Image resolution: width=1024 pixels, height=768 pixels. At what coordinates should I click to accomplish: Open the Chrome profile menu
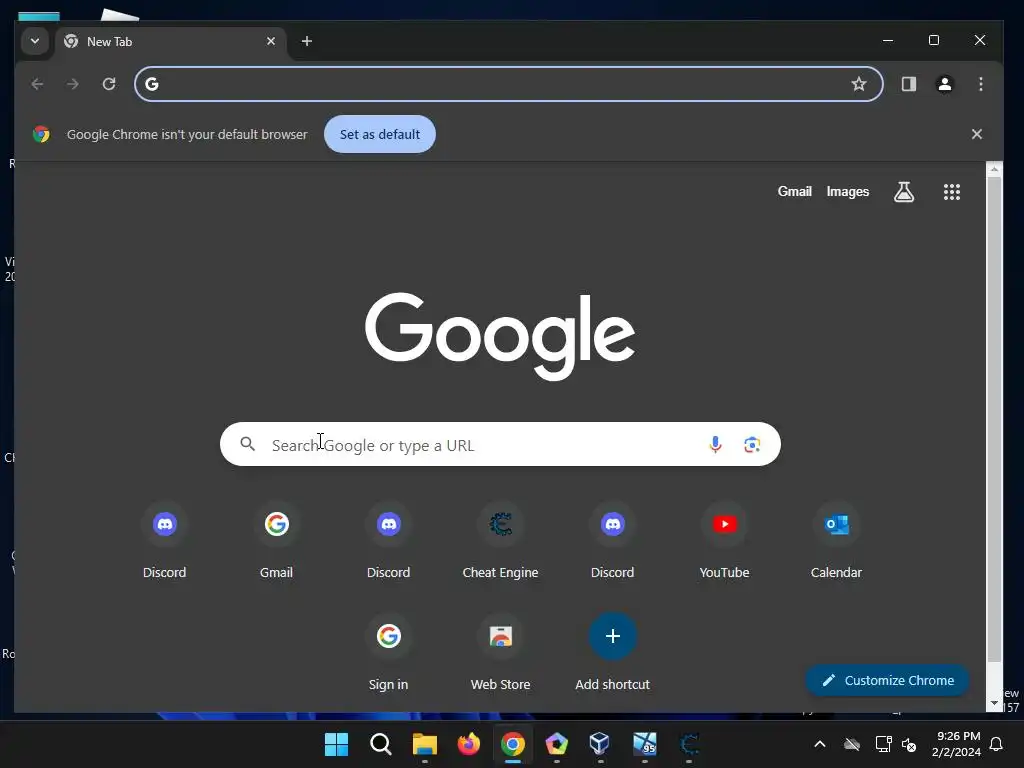click(944, 84)
